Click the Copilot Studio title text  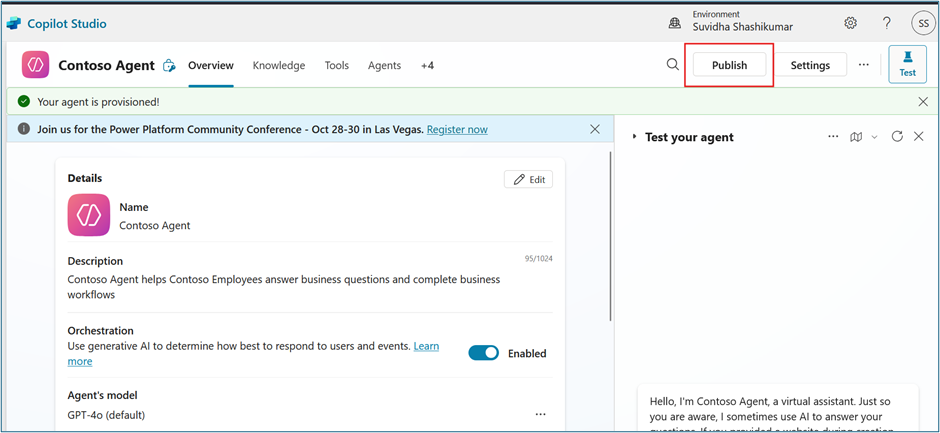tap(67, 24)
